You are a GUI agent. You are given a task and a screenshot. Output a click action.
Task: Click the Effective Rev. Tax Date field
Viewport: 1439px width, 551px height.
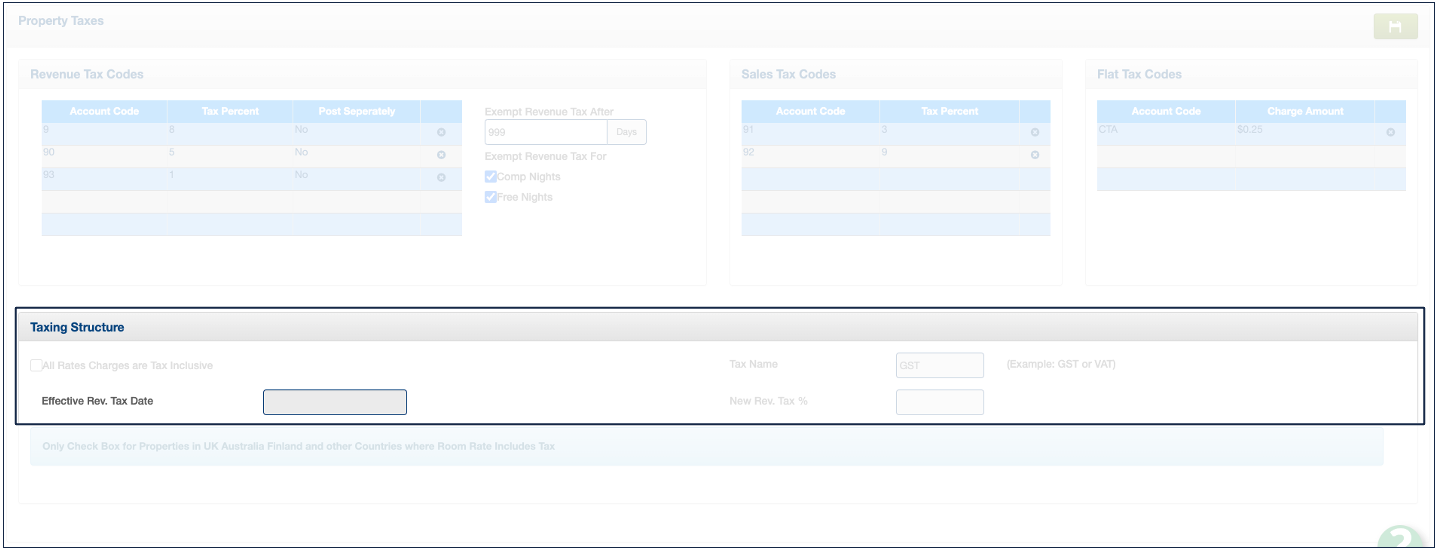coord(334,402)
